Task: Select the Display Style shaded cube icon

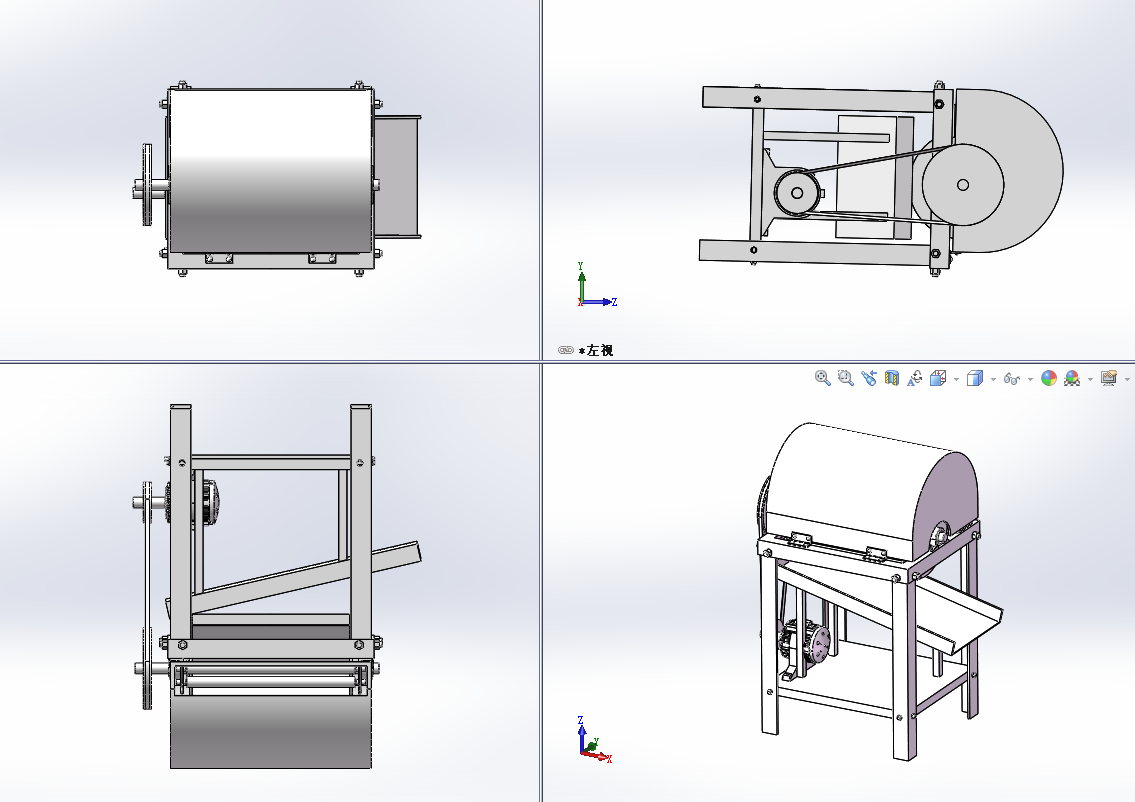Action: tap(974, 378)
